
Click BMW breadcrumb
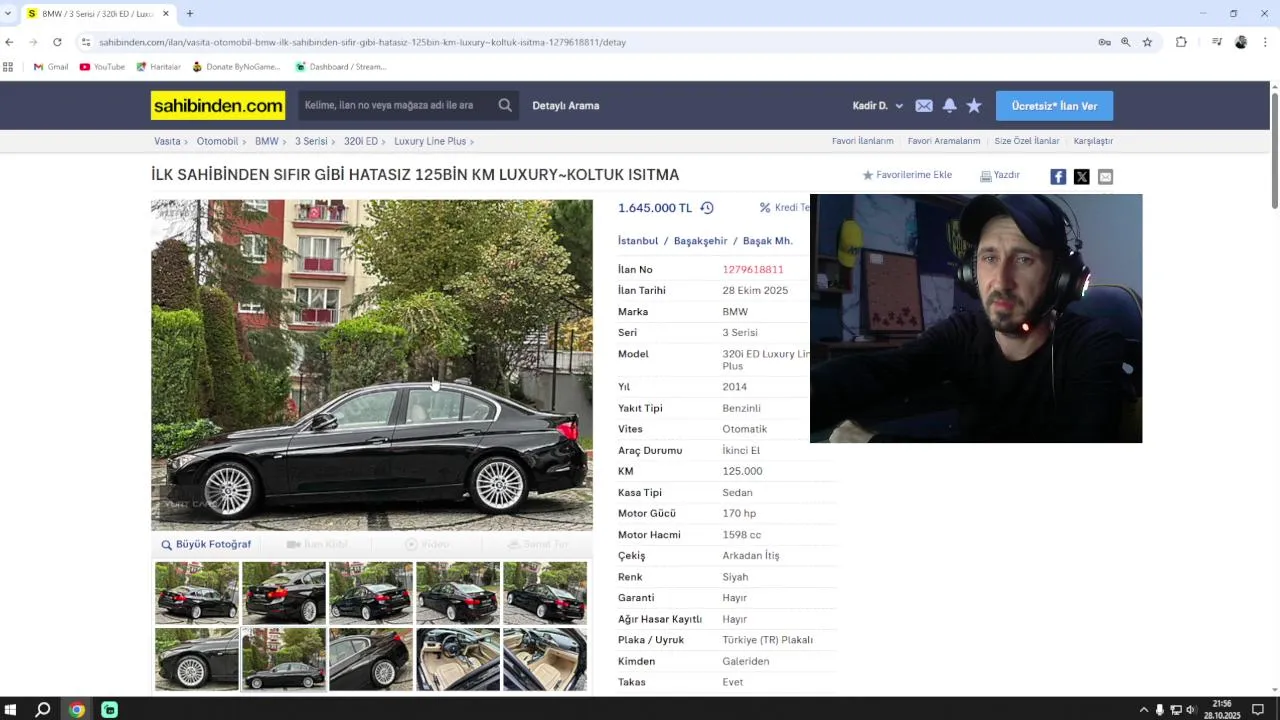tap(266, 141)
